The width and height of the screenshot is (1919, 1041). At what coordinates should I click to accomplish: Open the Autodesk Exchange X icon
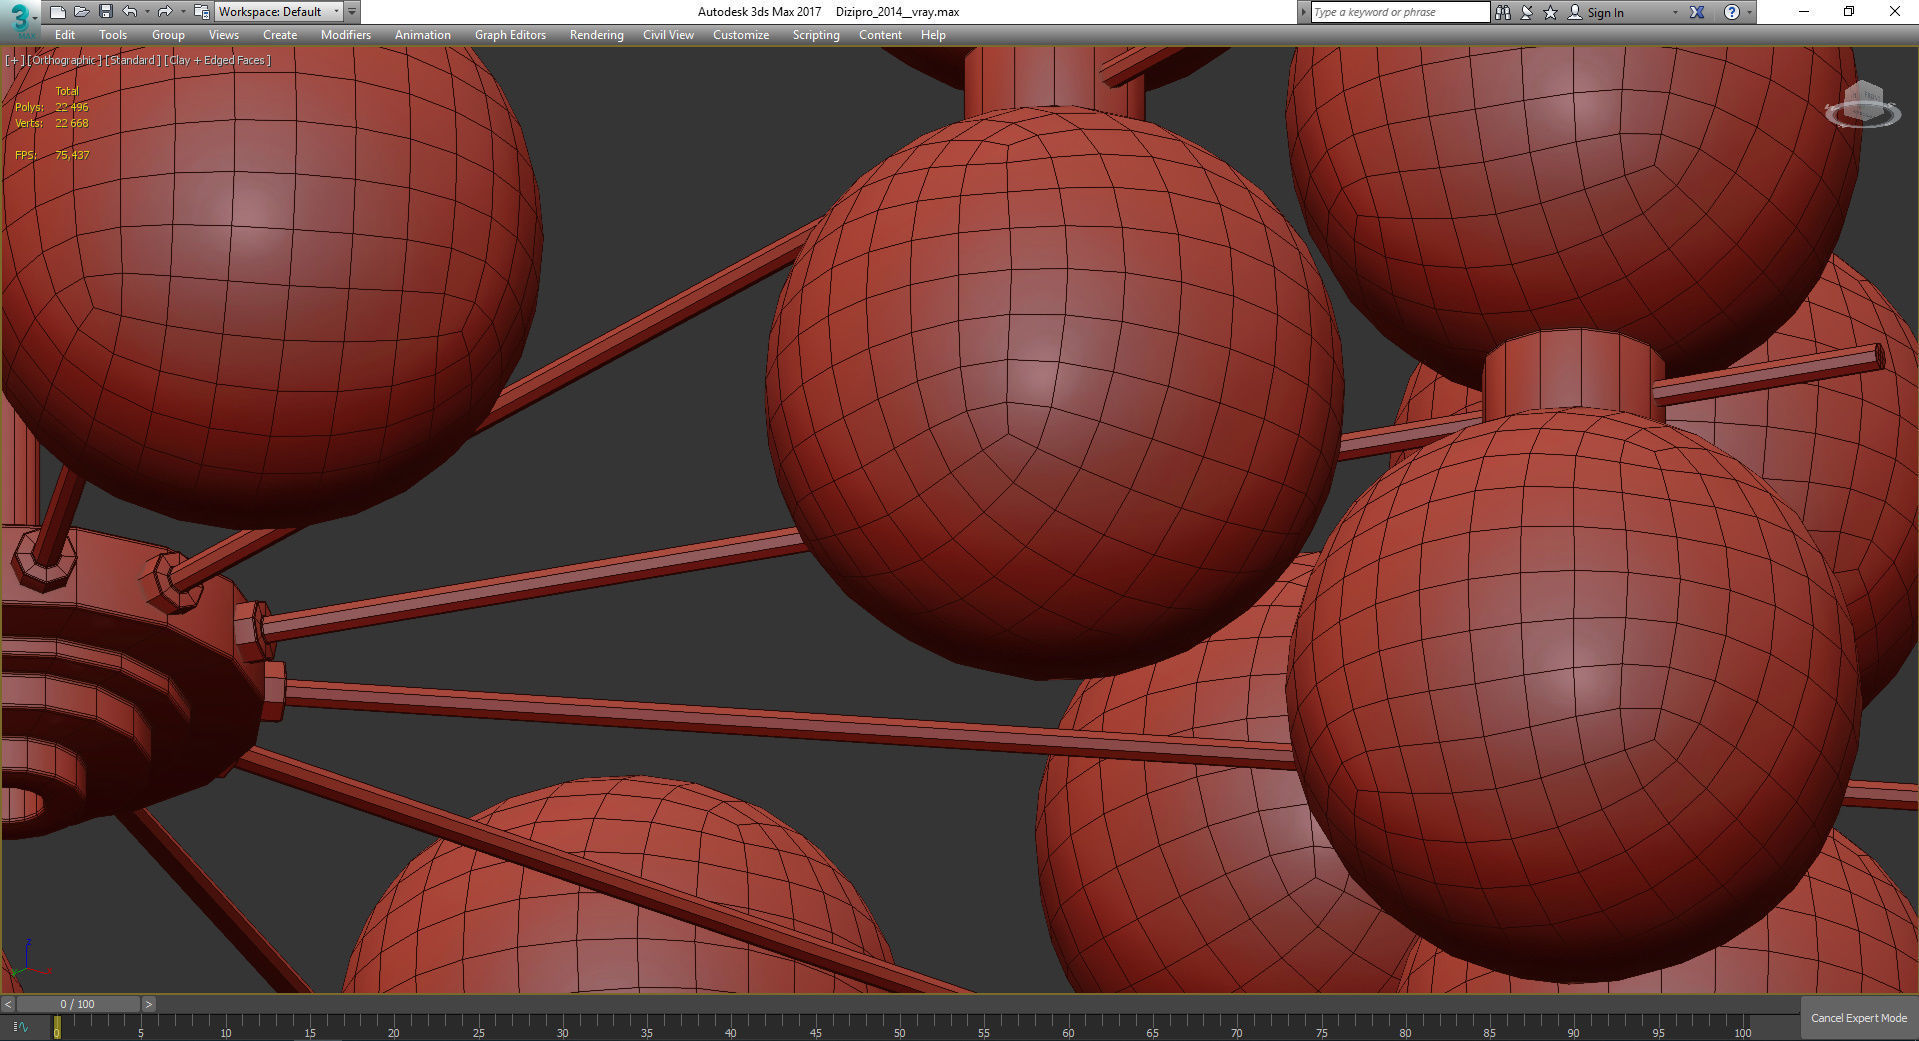1697,12
